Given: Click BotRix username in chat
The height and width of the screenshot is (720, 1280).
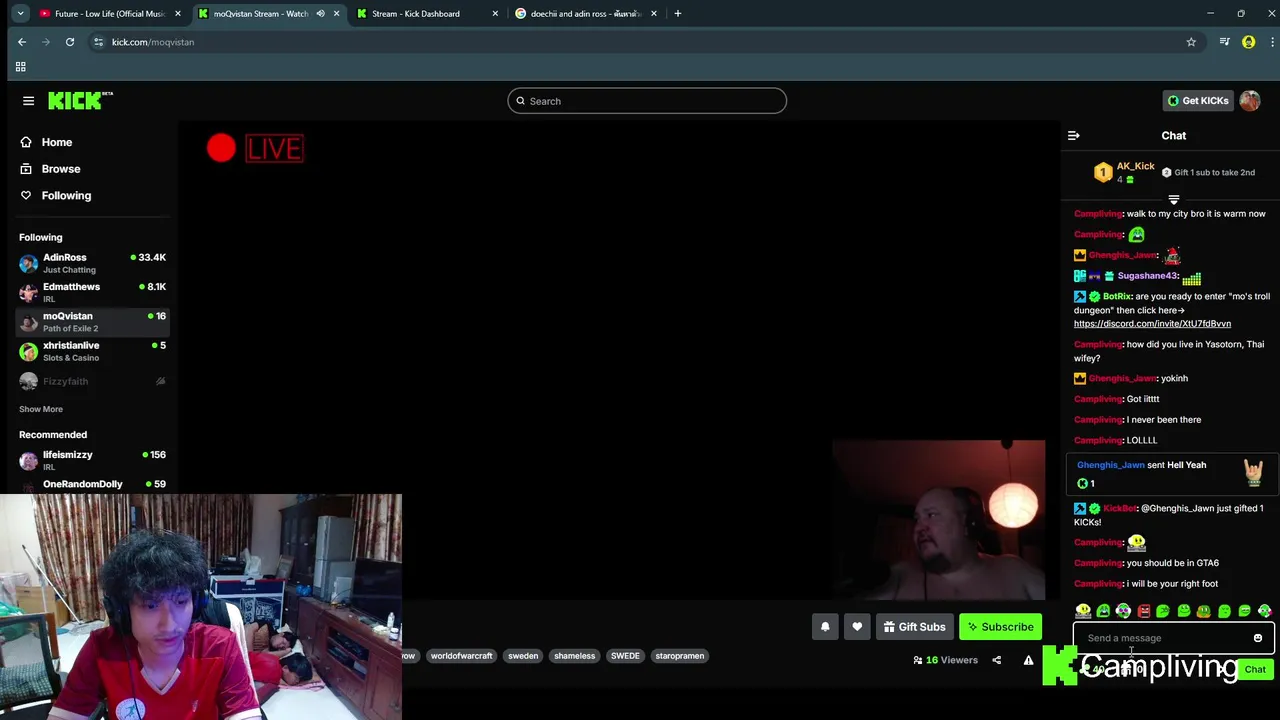Looking at the screenshot, I should [1117, 297].
